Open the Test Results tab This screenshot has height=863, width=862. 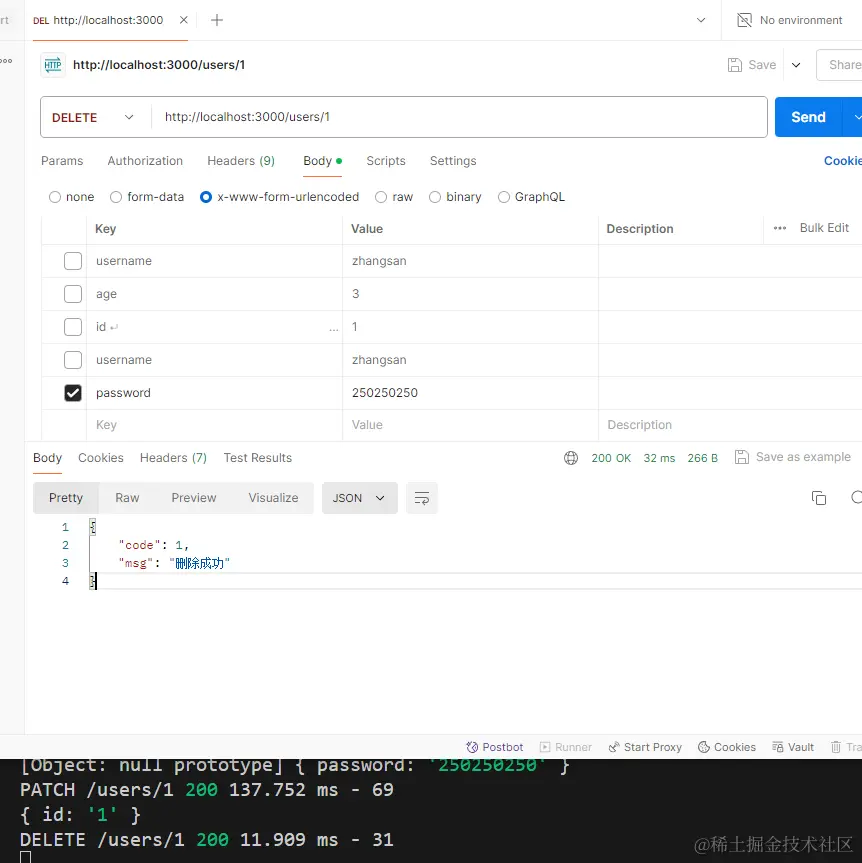pos(258,458)
